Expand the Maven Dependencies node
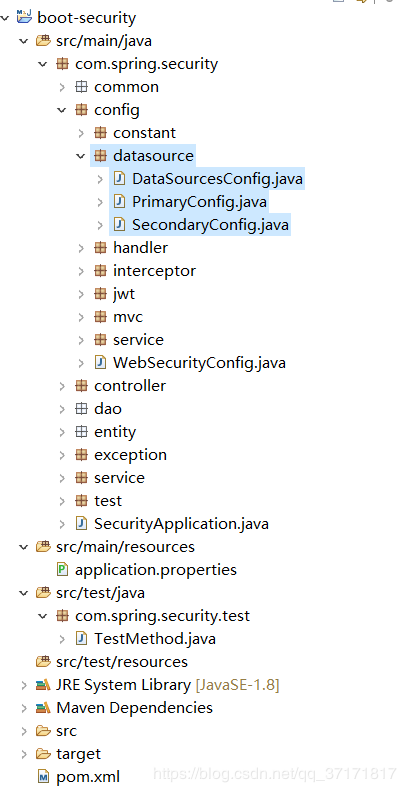The image size is (406, 792). point(24,708)
